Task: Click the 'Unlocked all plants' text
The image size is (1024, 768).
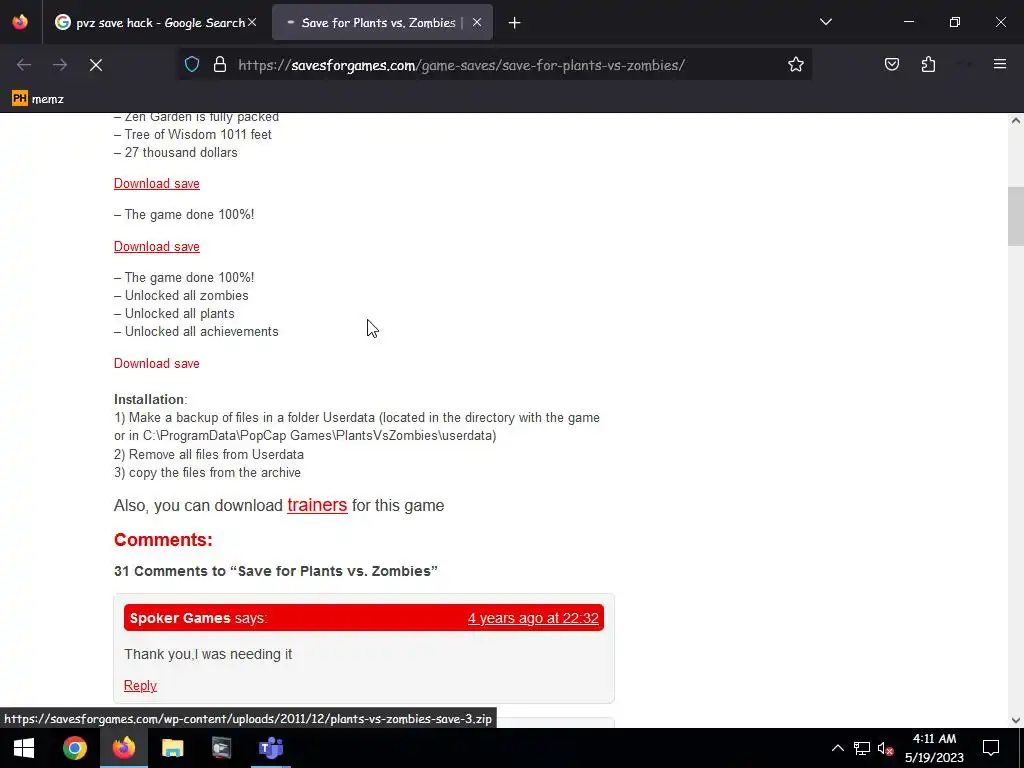Action: click(180, 313)
